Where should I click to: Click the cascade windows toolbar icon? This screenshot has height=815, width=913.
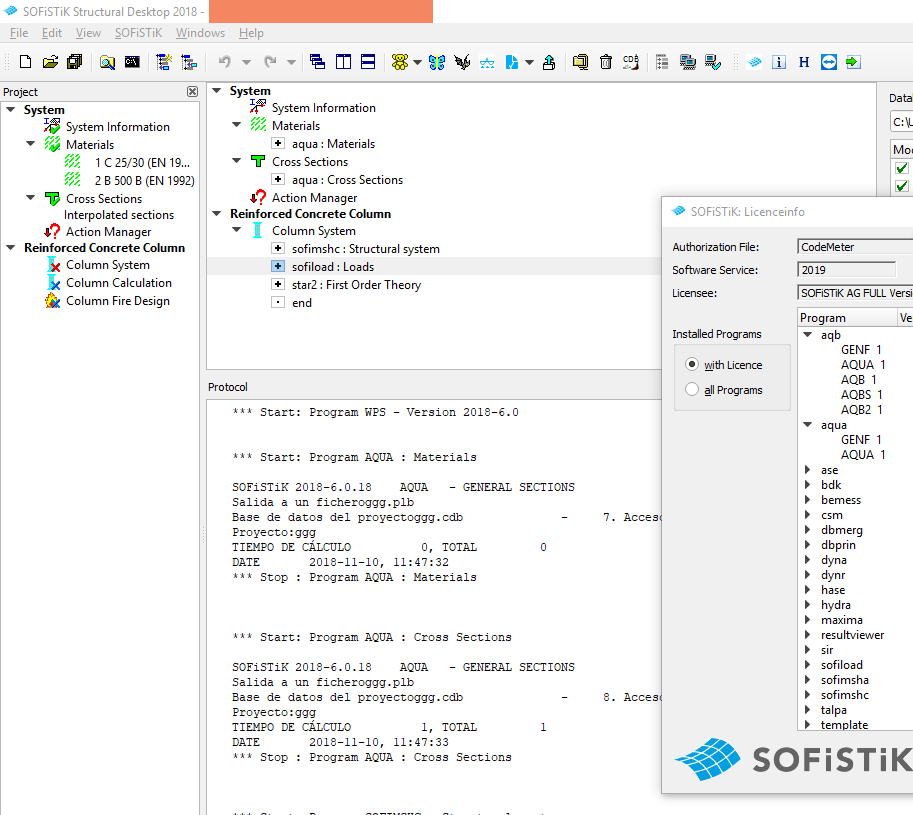pyautogui.click(x=317, y=62)
